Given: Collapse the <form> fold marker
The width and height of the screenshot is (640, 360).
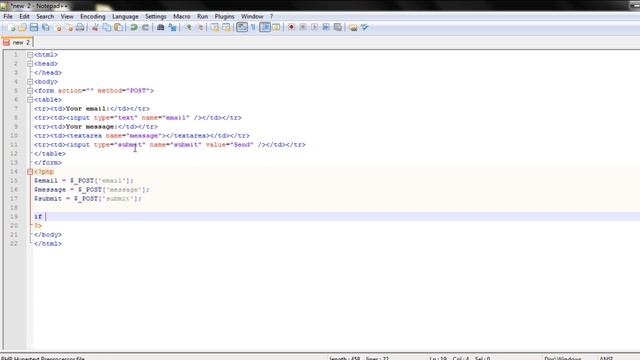Looking at the screenshot, I should (x=30, y=91).
